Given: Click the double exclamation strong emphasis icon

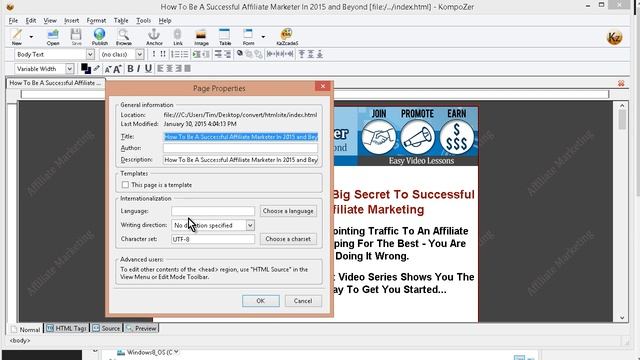Looking at the screenshot, I should [x=163, y=54].
